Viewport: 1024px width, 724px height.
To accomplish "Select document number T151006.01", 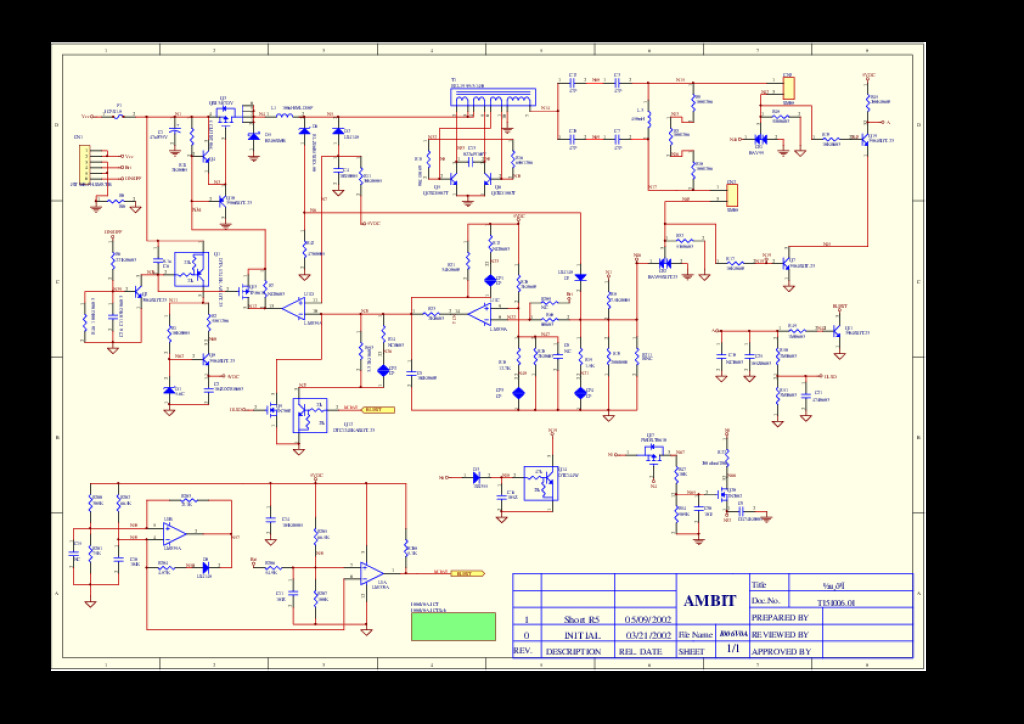I will pyautogui.click(x=836, y=603).
